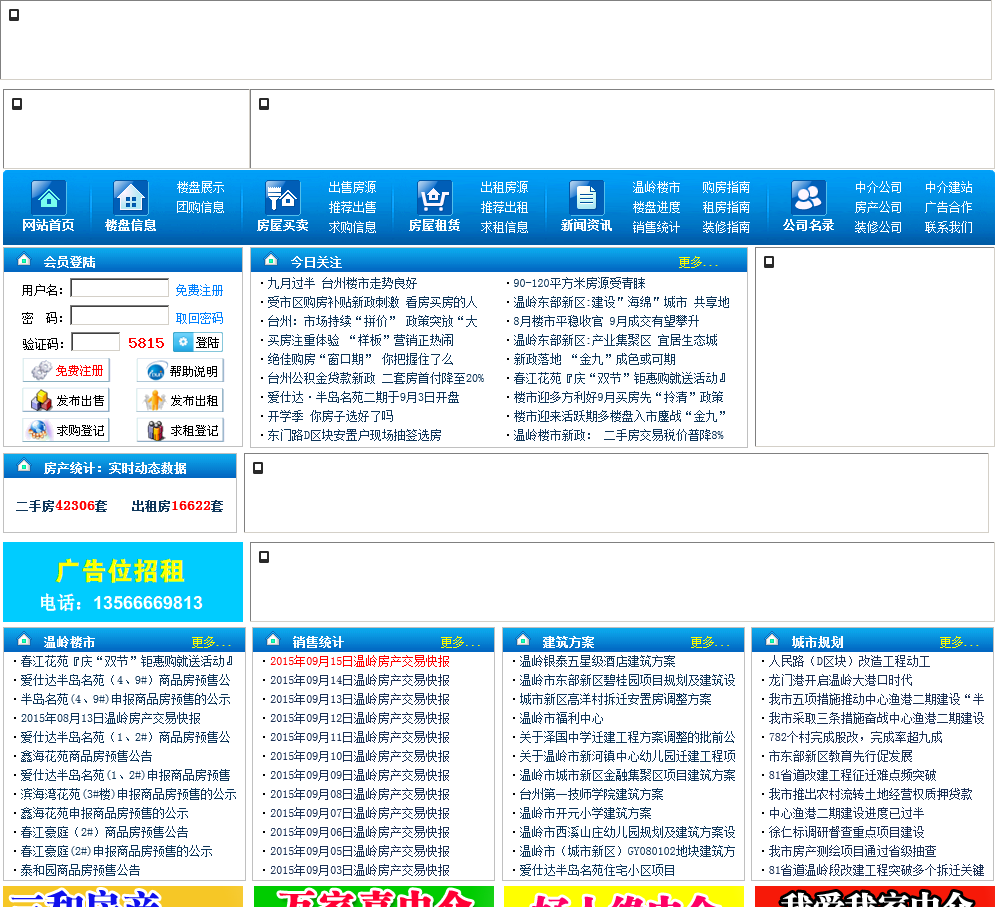Click the house icon beside 会员登陆
This screenshot has width=998, height=907.
24,260
